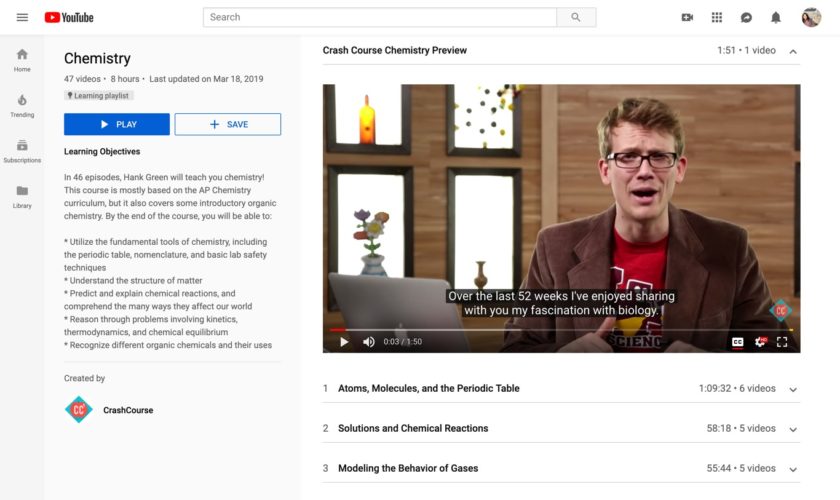Save the Chemistry playlist
Image resolution: width=840 pixels, height=500 pixels.
[227, 124]
